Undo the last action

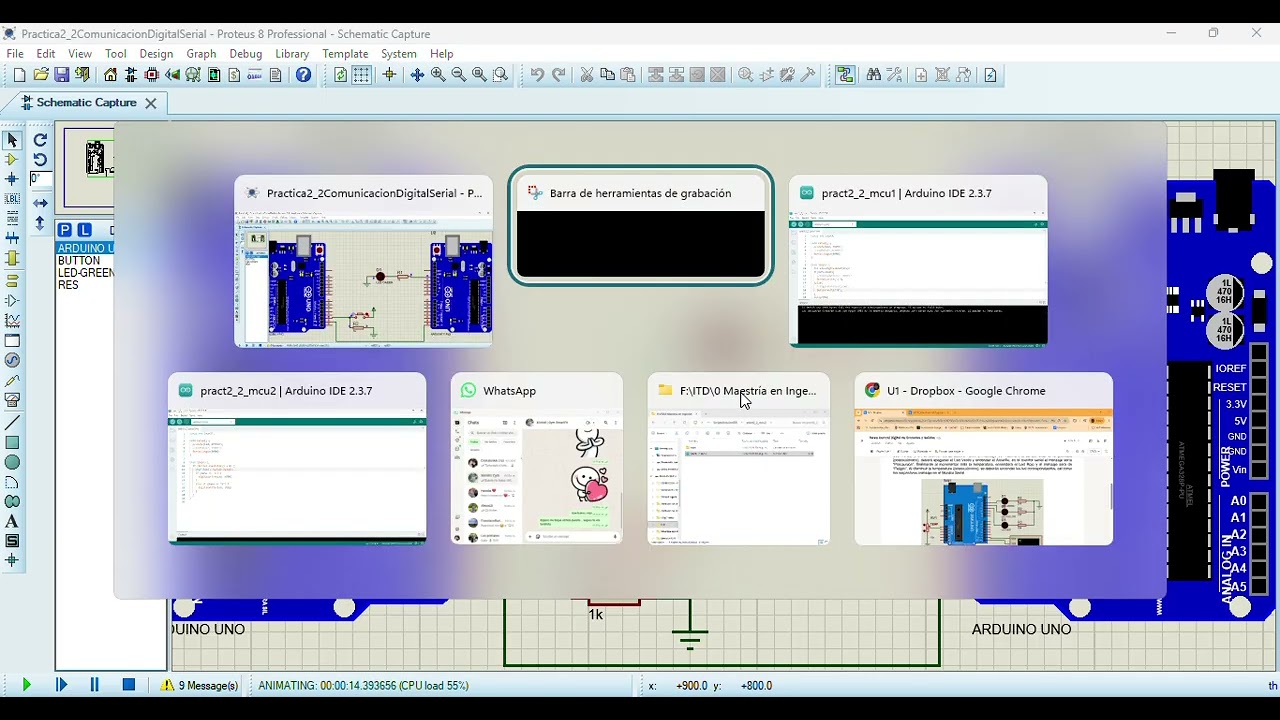tap(537, 75)
